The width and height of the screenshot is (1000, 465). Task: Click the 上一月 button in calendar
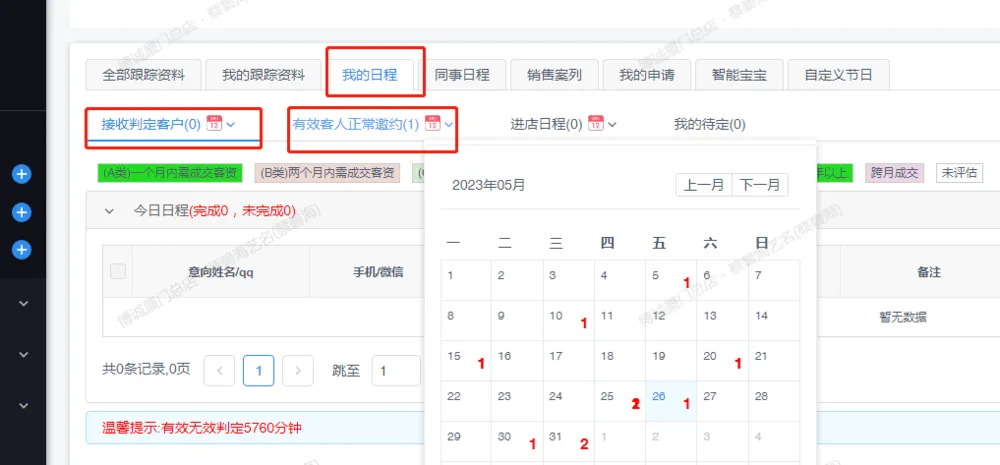(x=704, y=185)
